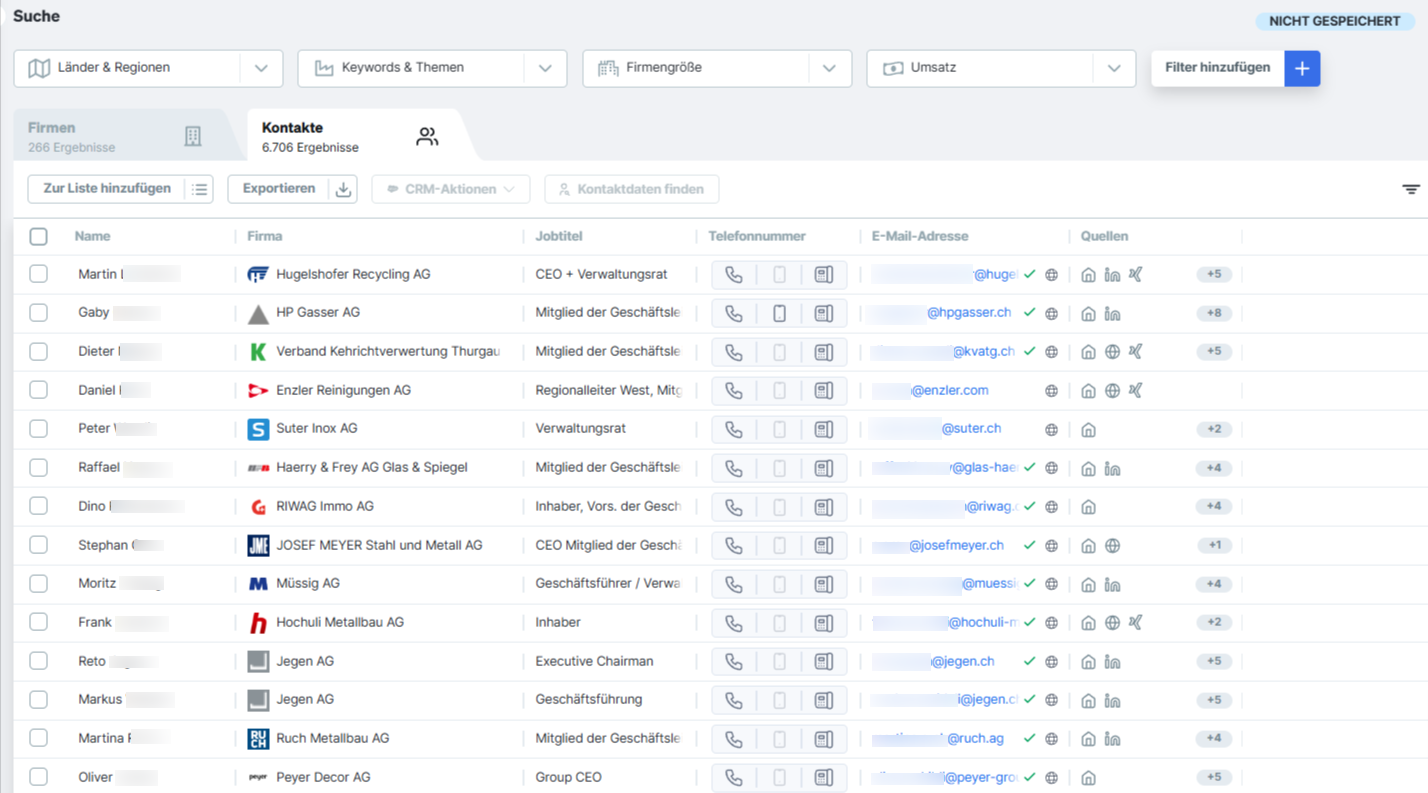Expand the +5 badge for Verband Kehrichtverwertung Thurgau

click(x=1214, y=352)
